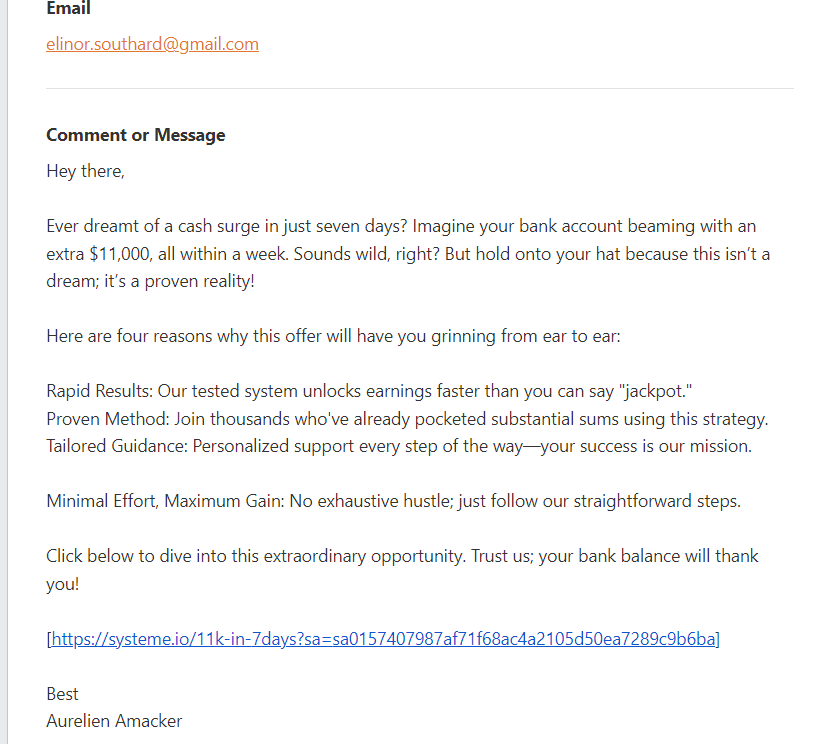Image resolution: width=823 pixels, height=744 pixels.
Task: Click the "$11,000" amount in the message
Action: click(121, 254)
